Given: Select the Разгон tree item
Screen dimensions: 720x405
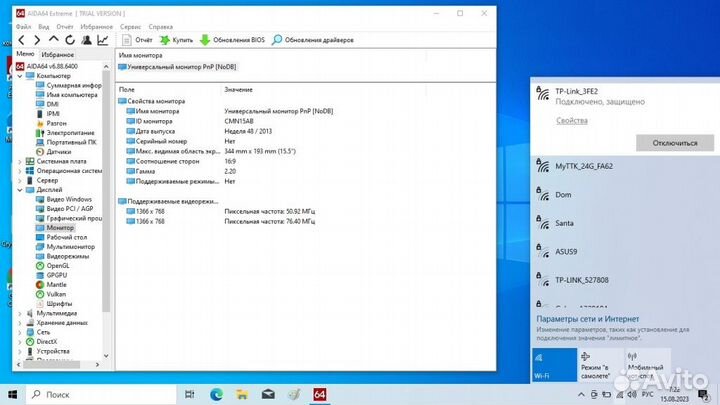Looking at the screenshot, I should 51,123.
